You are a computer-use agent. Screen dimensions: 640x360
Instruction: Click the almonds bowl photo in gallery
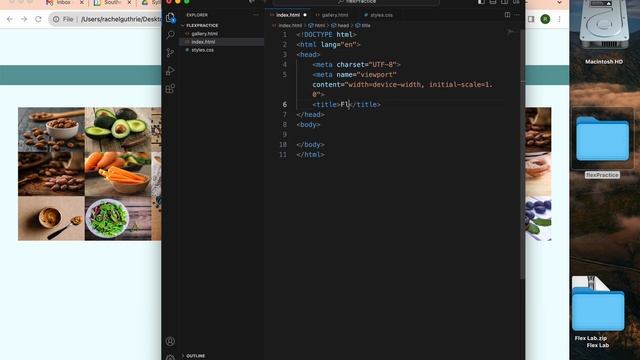[x=51, y=129]
